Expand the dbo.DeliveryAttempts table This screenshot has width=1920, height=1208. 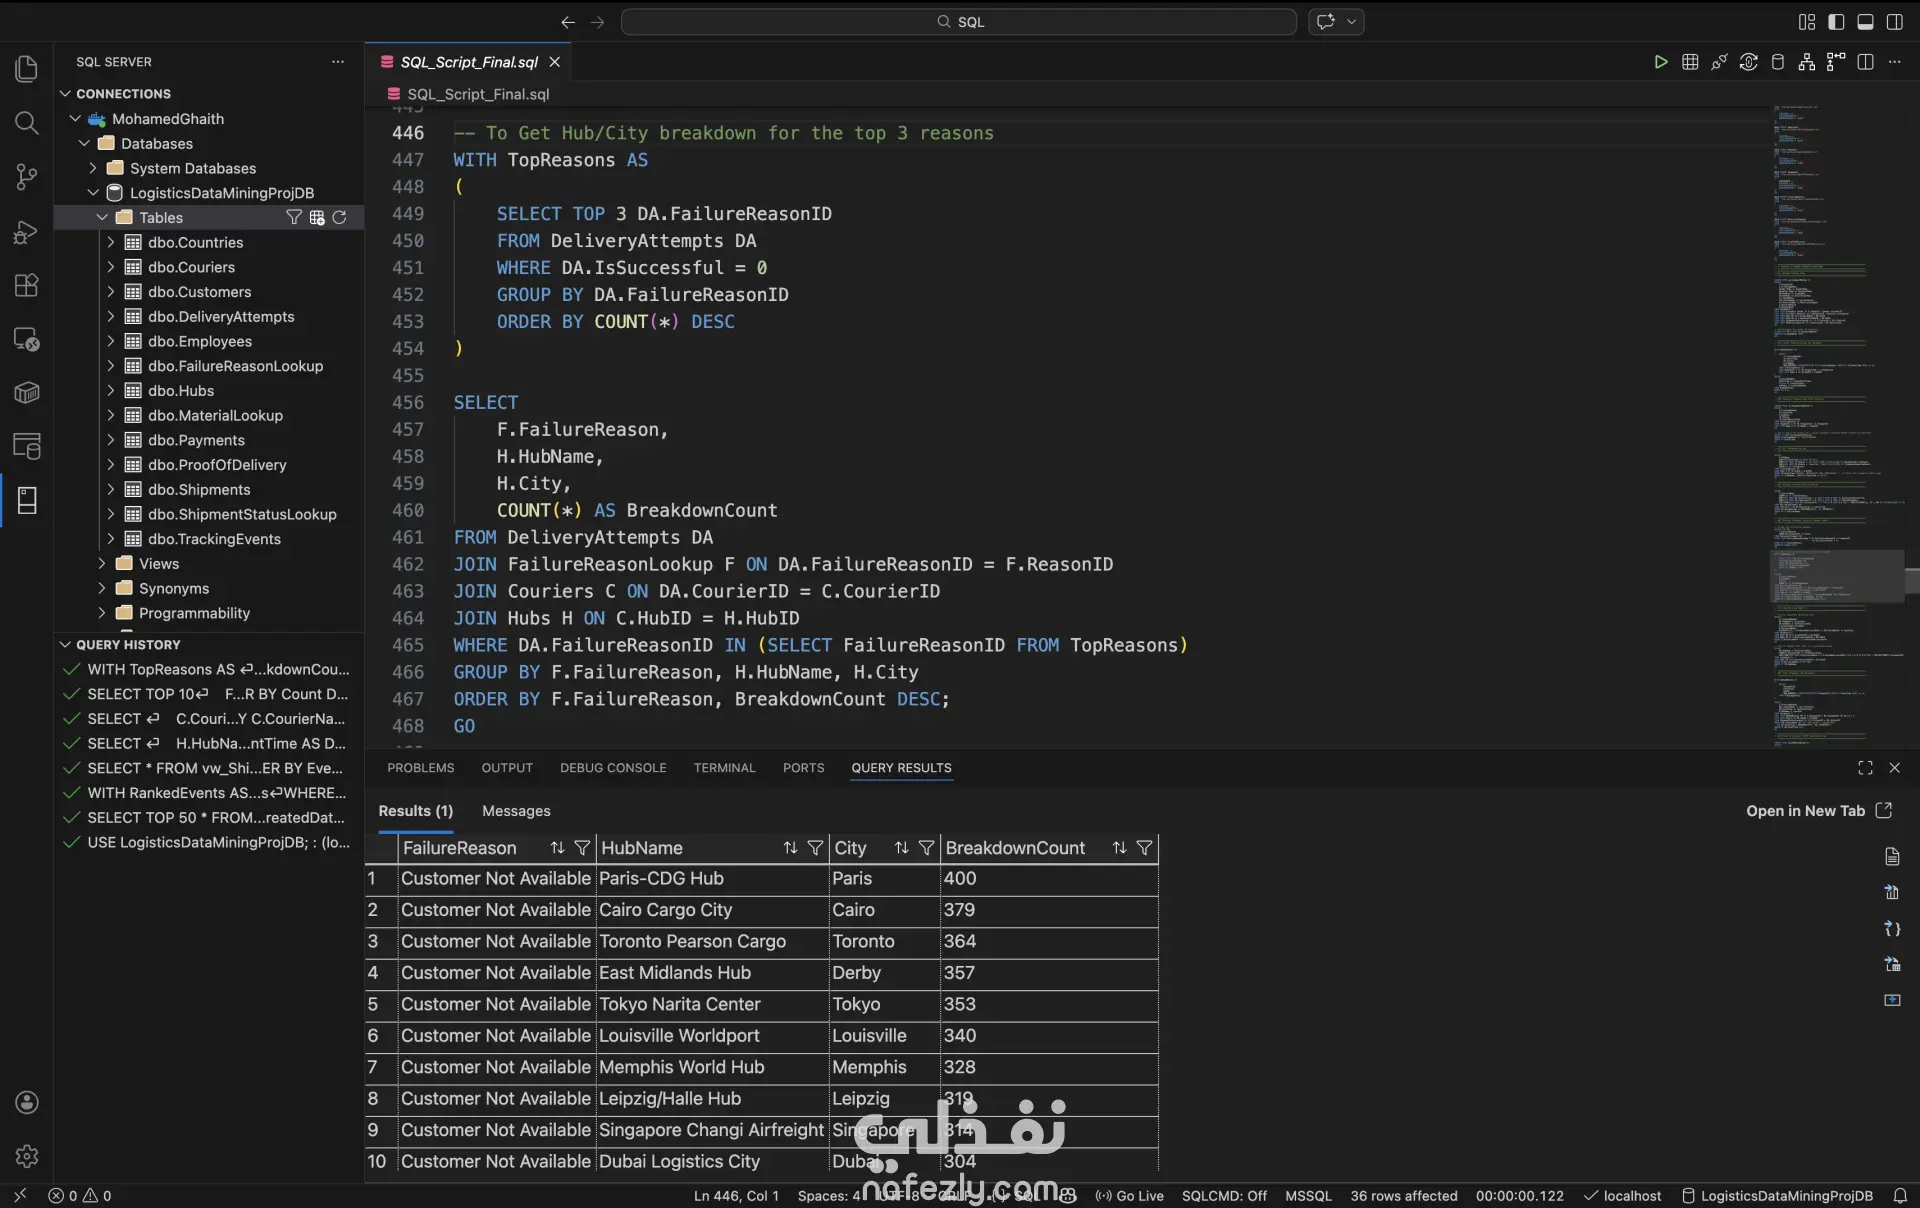[x=110, y=316]
